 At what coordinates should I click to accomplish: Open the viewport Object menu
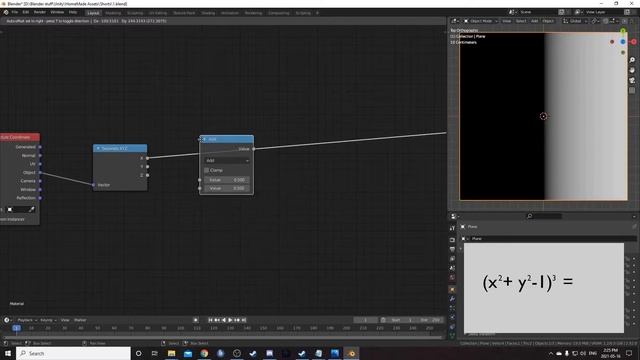point(548,21)
